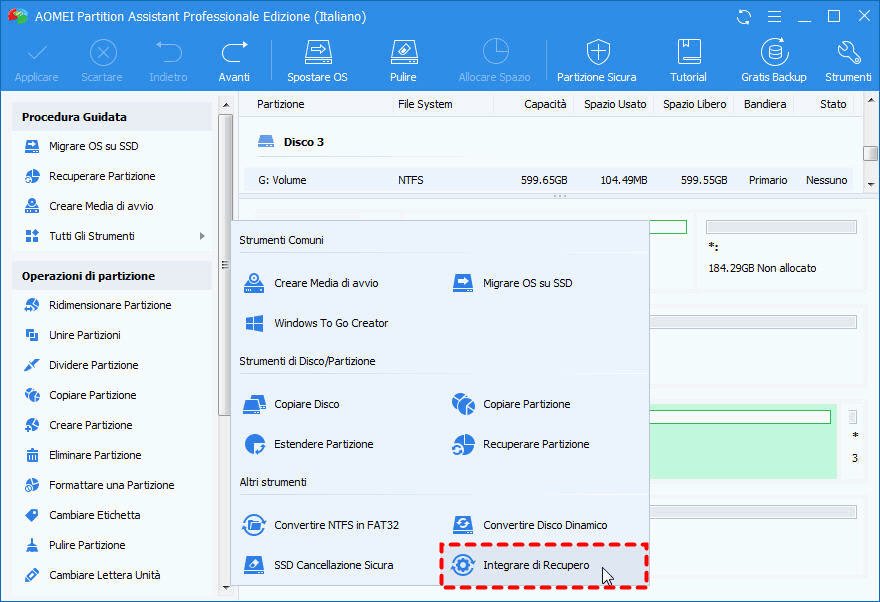Choose Estendere Partizione tool
Image resolution: width=880 pixels, height=602 pixels.
(x=309, y=444)
